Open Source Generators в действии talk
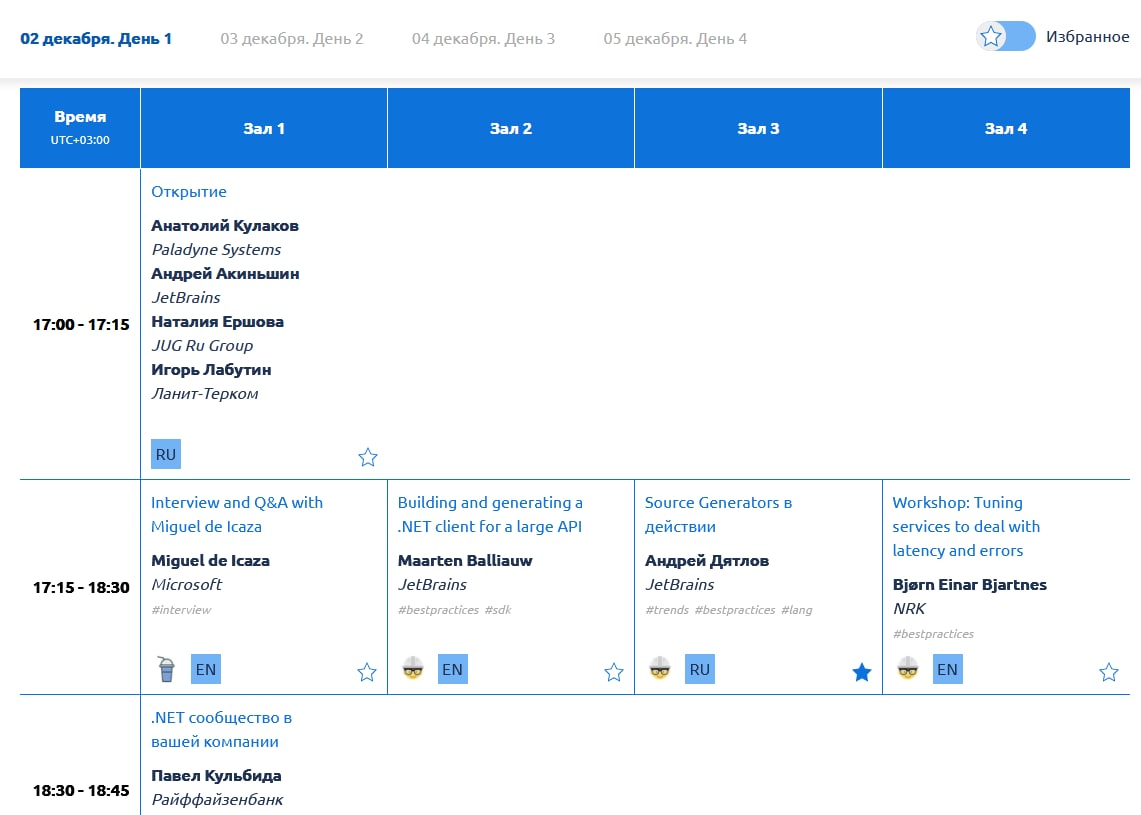The image size is (1141, 815). coord(718,514)
